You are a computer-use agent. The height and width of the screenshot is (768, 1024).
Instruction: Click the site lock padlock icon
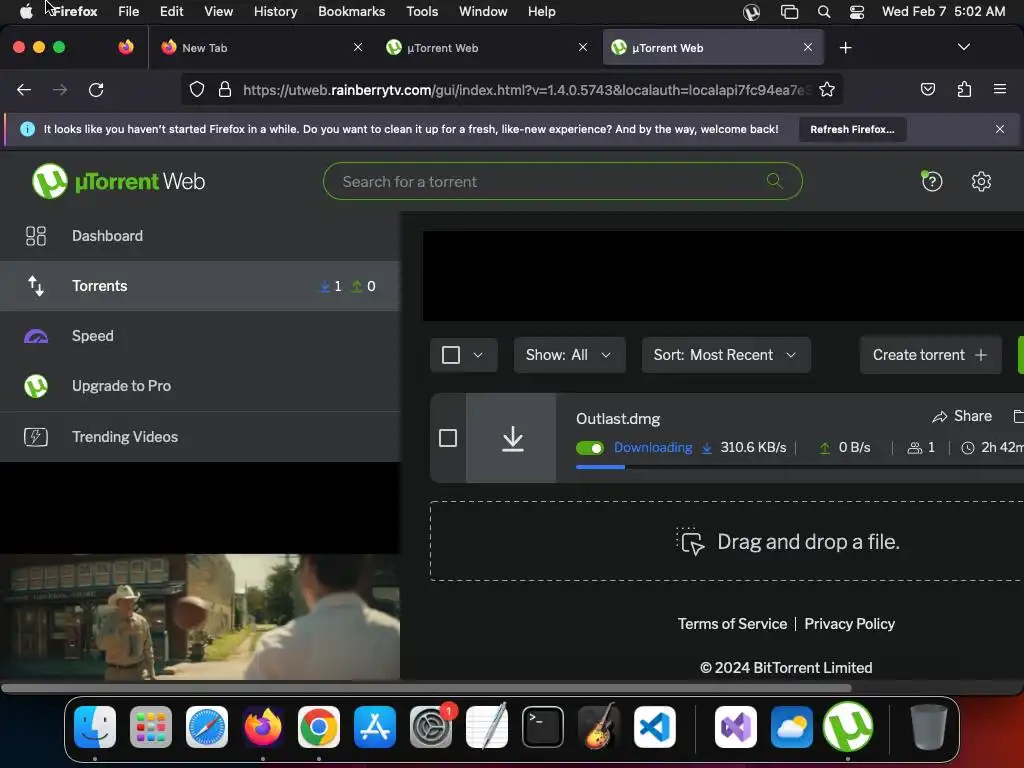(x=225, y=89)
